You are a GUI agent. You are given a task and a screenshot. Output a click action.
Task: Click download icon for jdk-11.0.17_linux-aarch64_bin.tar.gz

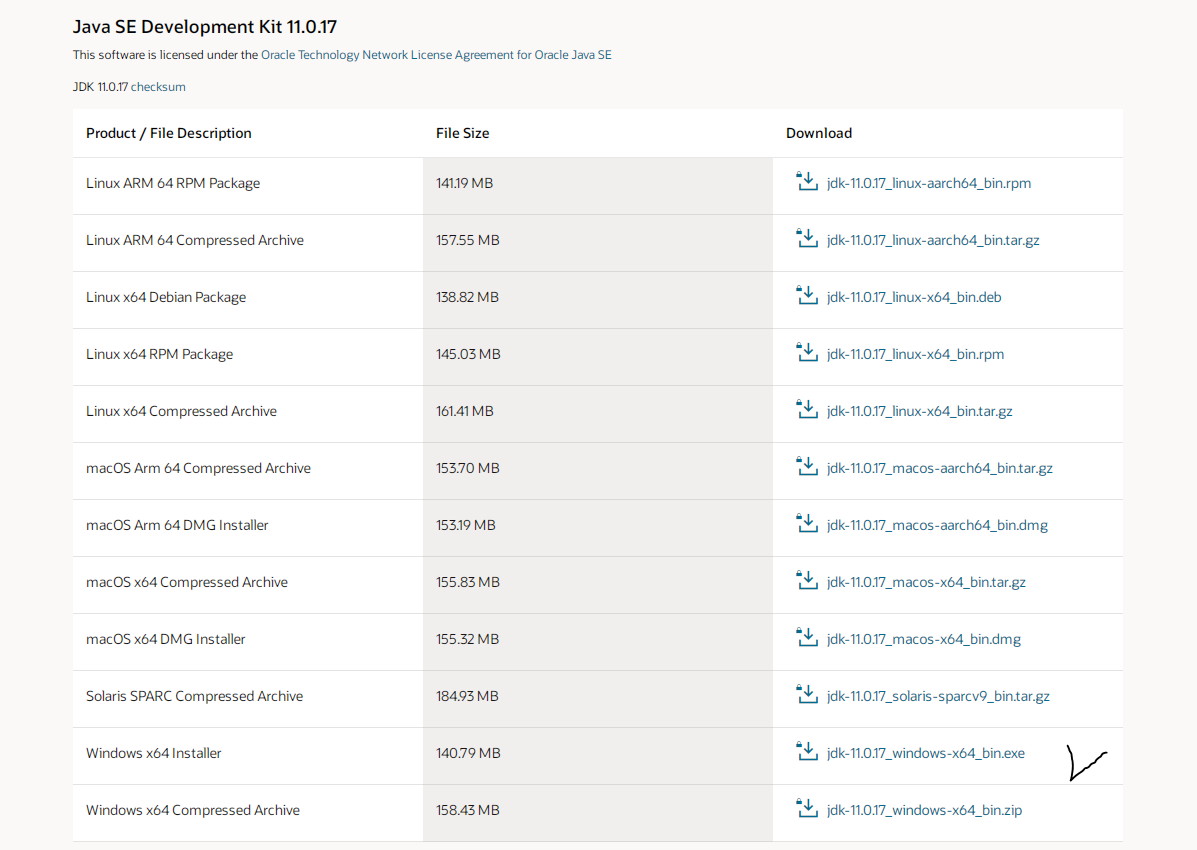806,238
